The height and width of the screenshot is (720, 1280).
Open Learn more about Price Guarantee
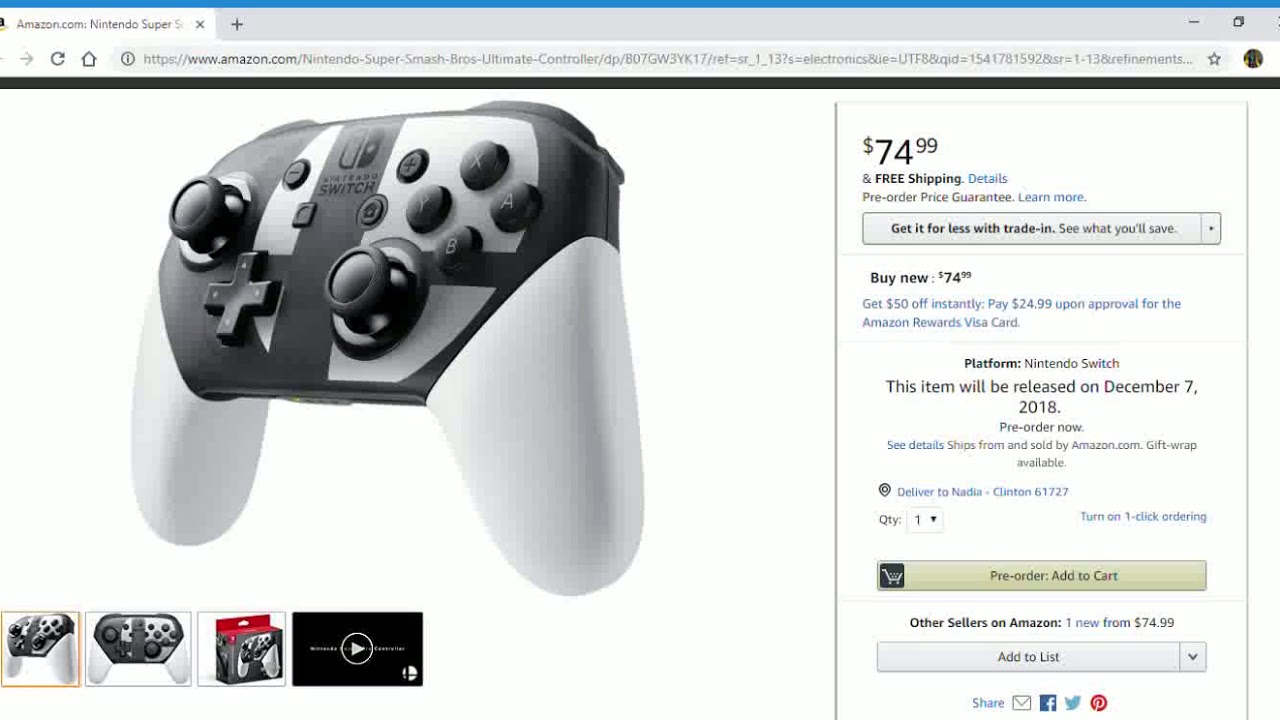click(x=1051, y=198)
